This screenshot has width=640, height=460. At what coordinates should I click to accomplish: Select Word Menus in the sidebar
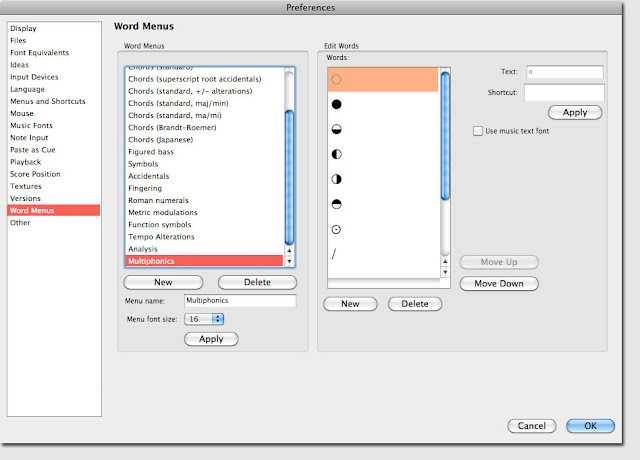pyautogui.click(x=53, y=210)
